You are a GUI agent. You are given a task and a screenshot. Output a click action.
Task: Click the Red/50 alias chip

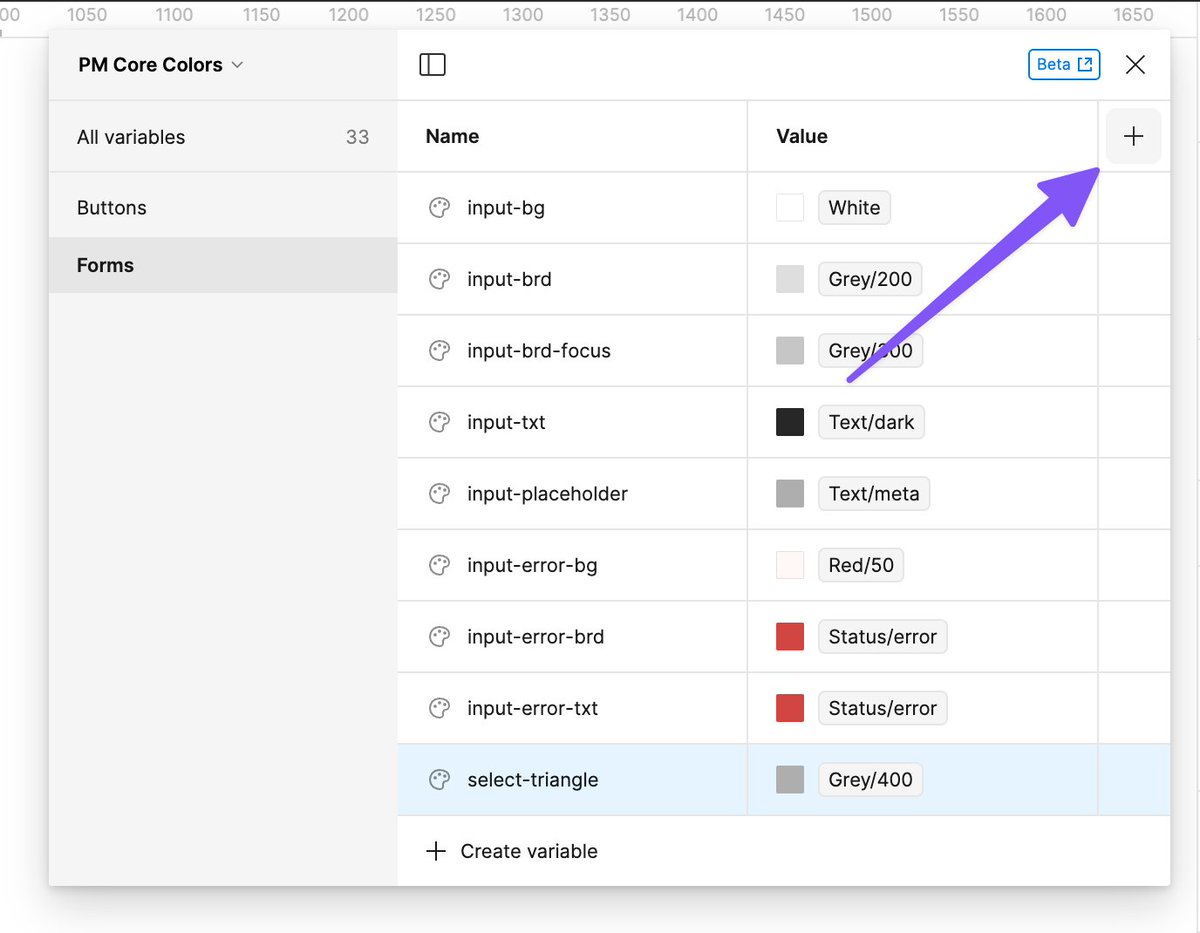861,565
